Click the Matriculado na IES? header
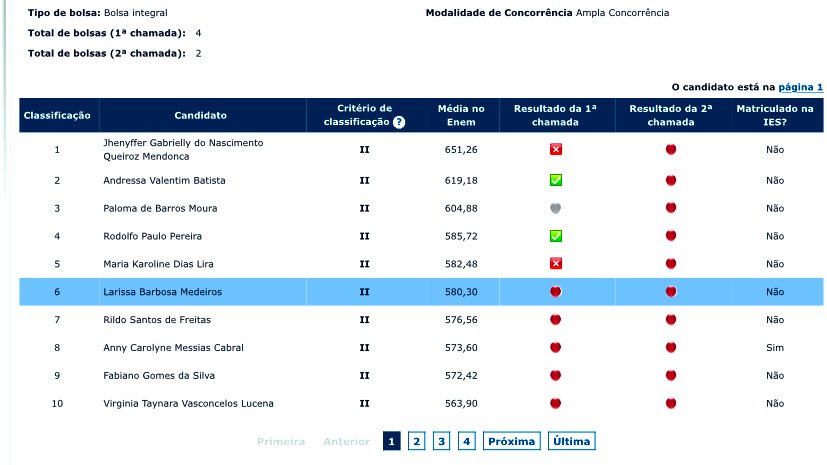The image size is (827, 465). [x=775, y=115]
